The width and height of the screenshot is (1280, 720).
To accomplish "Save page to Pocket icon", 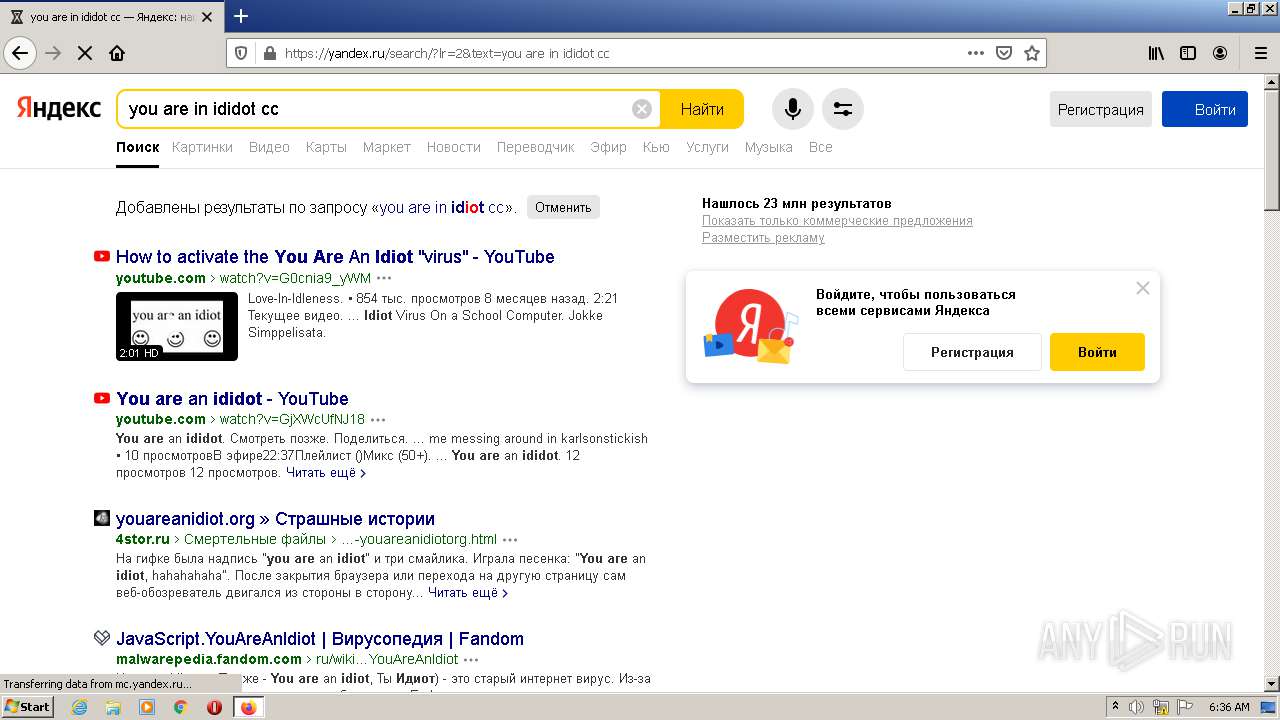I will click(1004, 53).
